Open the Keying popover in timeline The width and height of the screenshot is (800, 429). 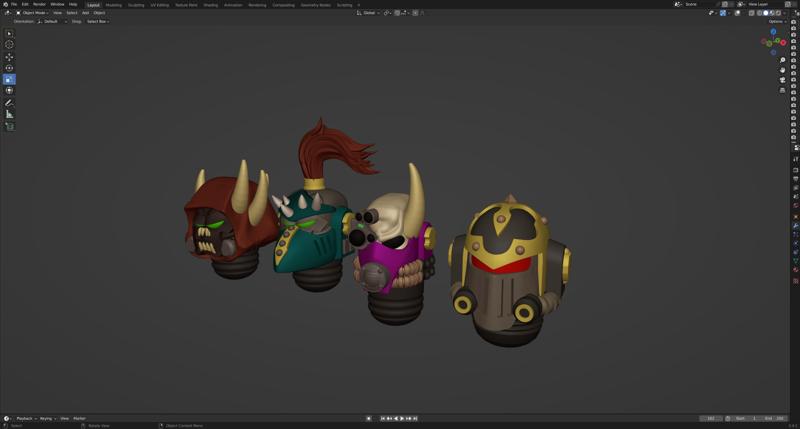[46, 418]
